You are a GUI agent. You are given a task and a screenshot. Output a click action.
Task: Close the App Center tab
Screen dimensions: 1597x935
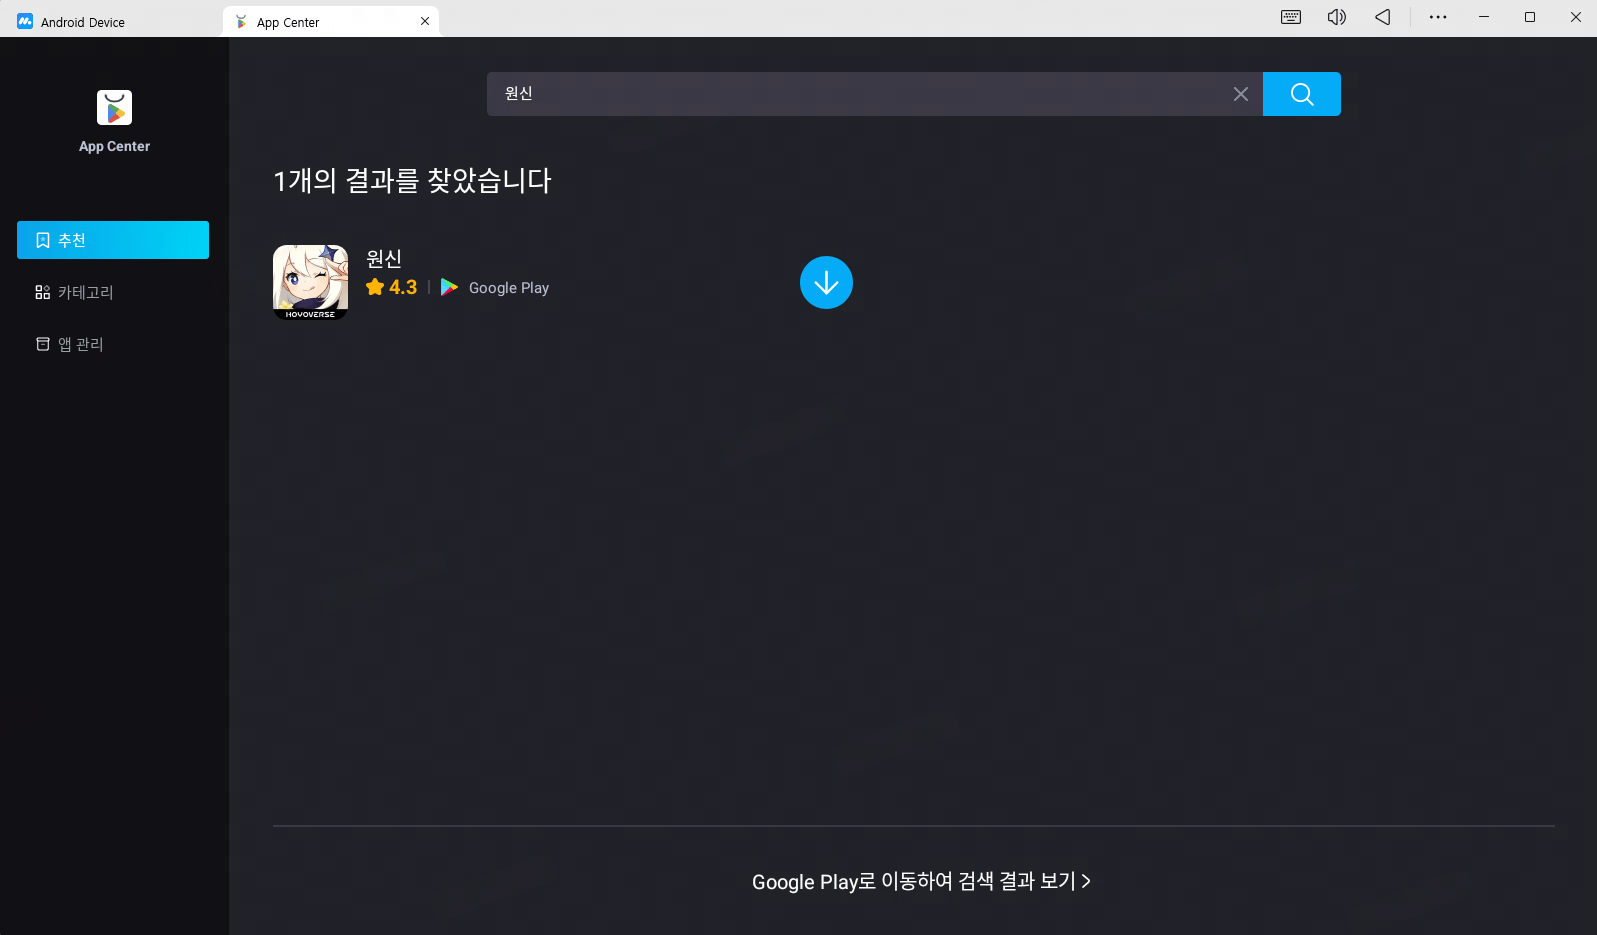pos(425,21)
